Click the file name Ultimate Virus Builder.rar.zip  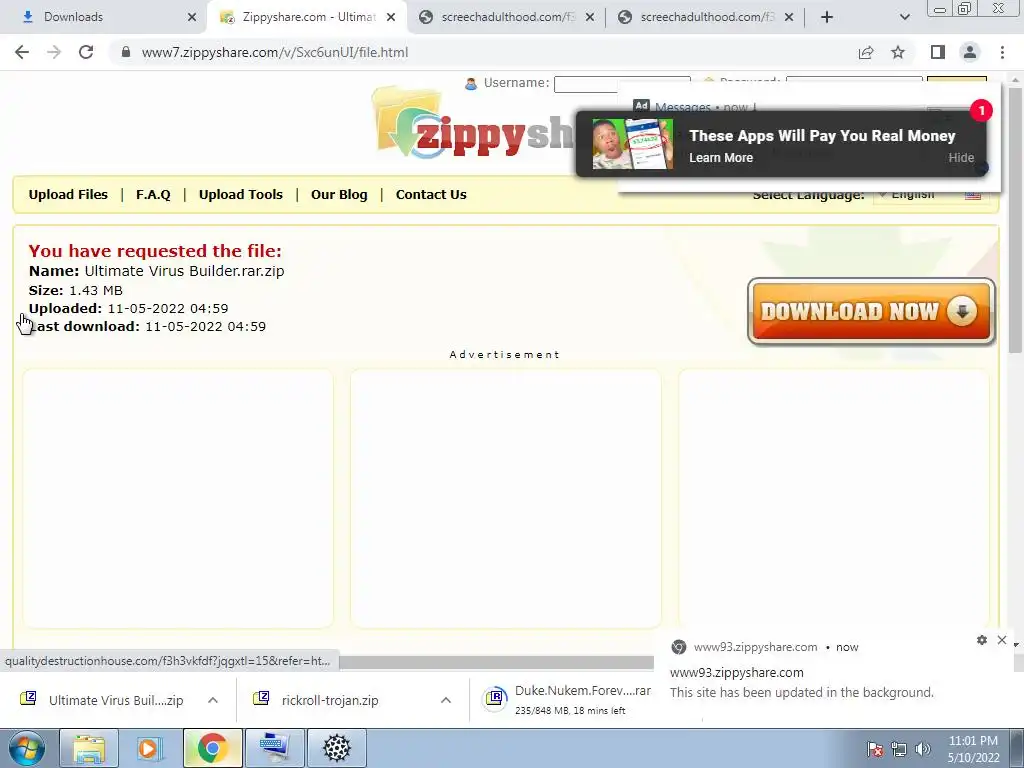(184, 271)
